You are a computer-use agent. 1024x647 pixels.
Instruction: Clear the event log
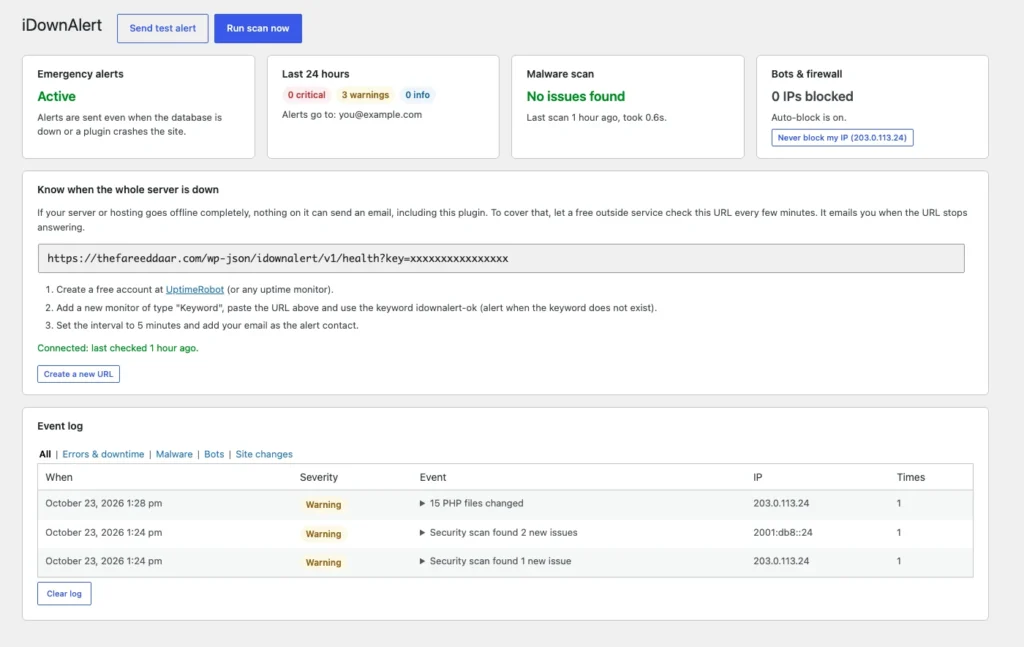(64, 593)
